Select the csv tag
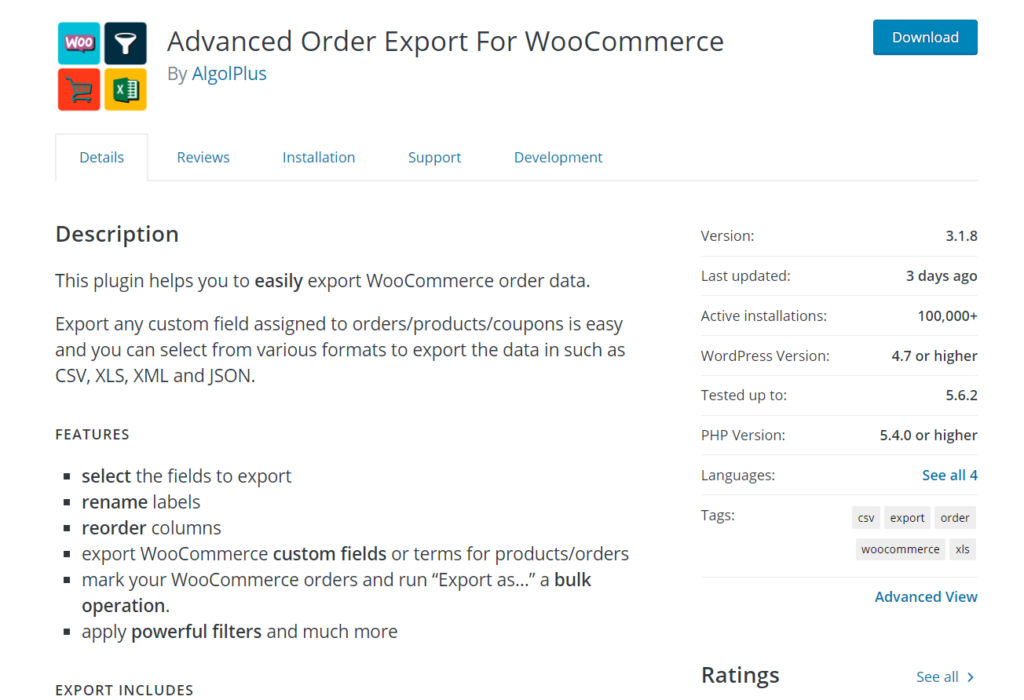The height and width of the screenshot is (700, 1024). click(866, 518)
